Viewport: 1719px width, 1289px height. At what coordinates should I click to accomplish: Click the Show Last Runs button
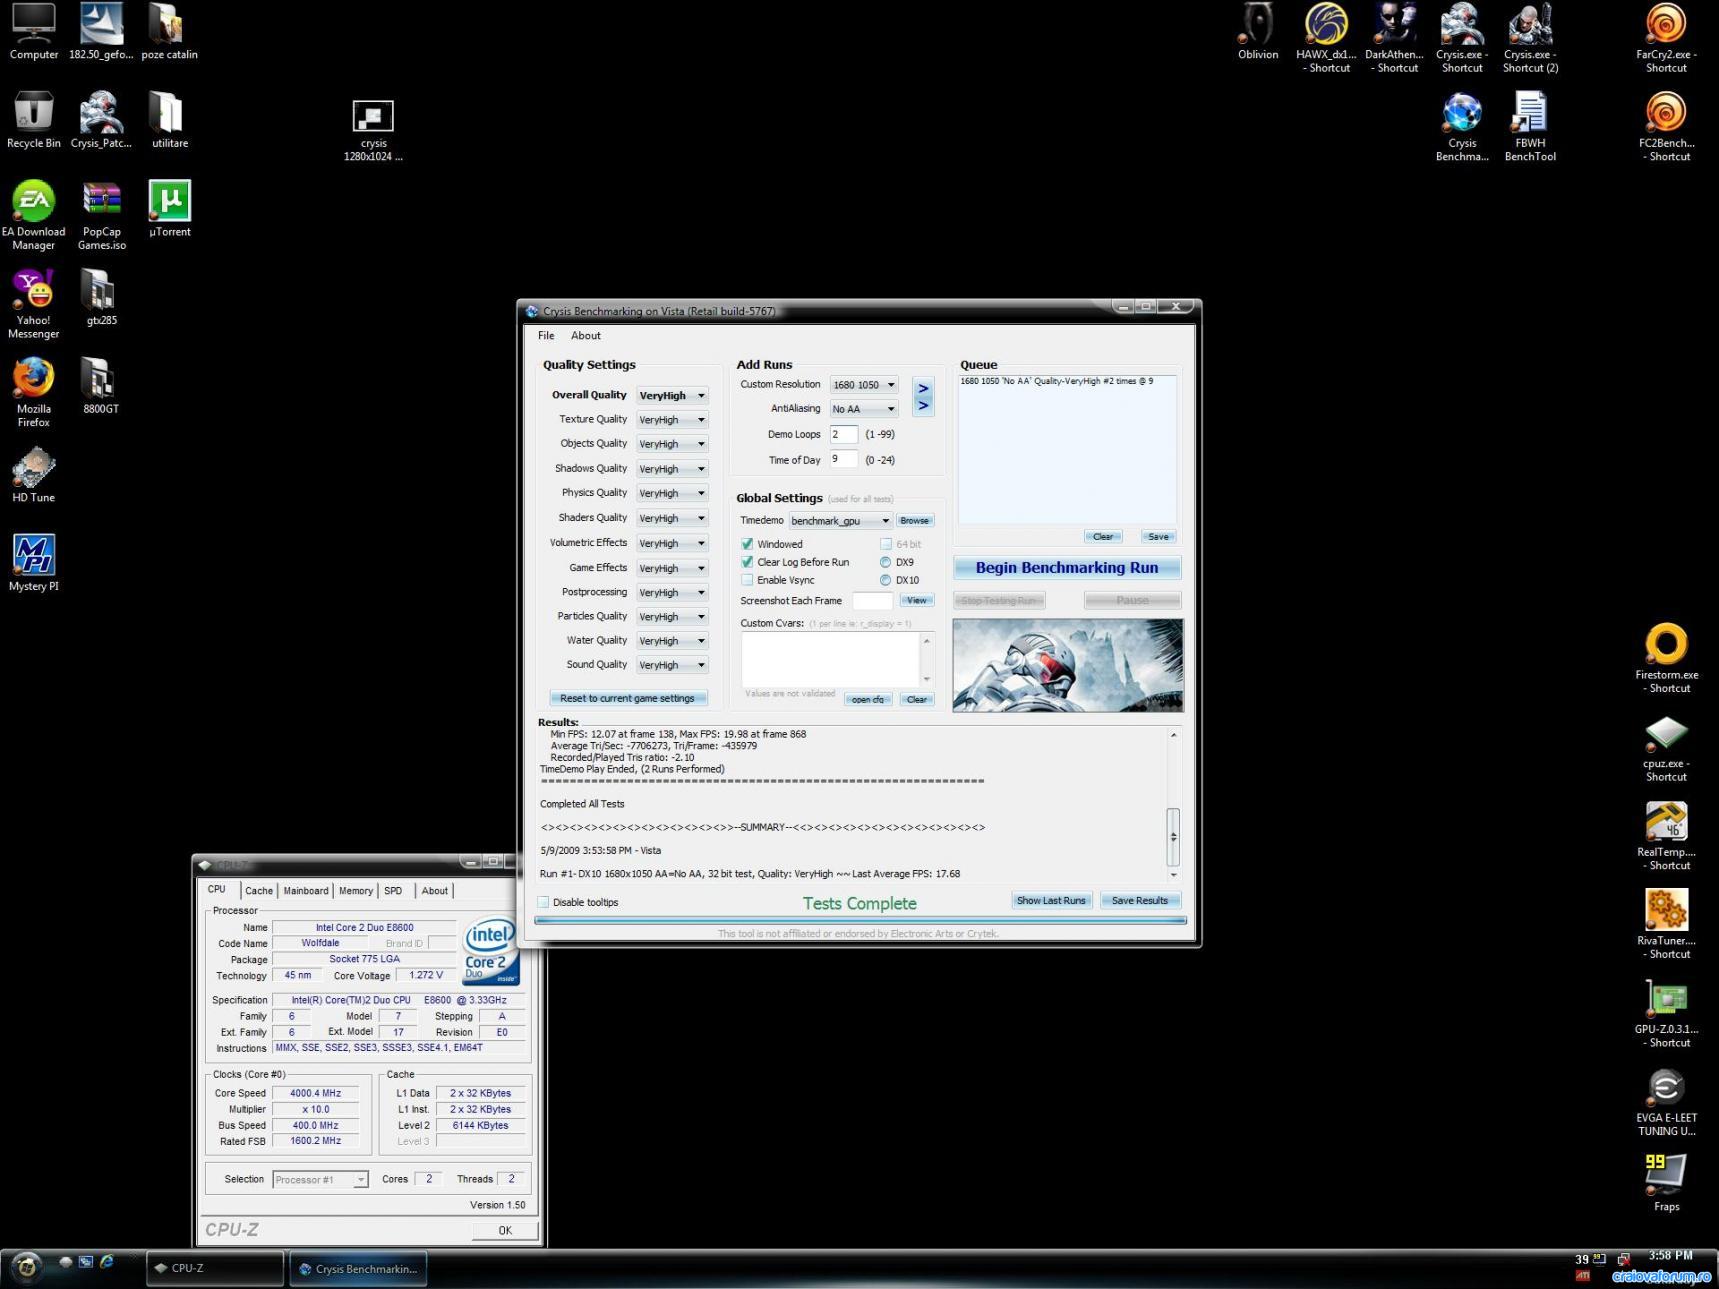point(1051,900)
